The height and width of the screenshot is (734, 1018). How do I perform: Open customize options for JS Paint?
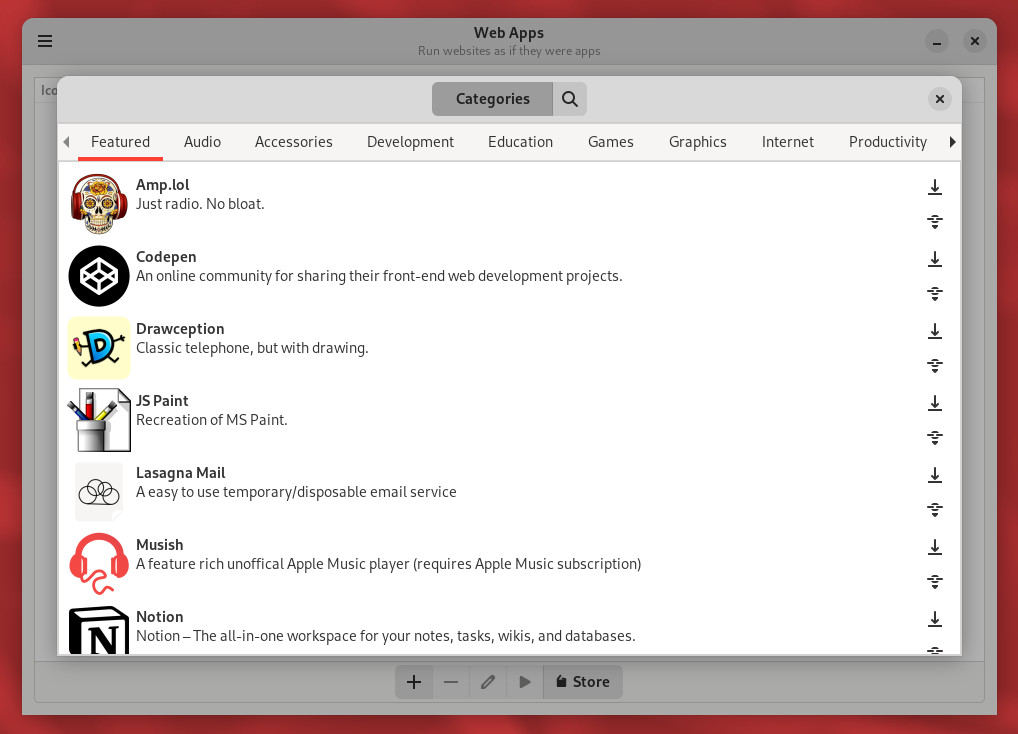click(x=934, y=438)
